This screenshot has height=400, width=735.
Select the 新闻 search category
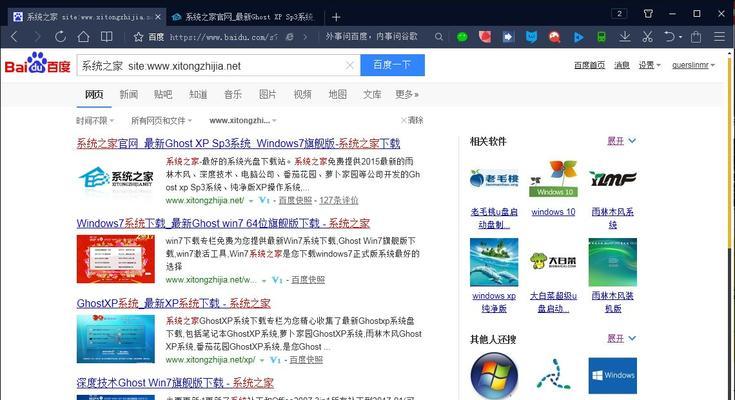point(128,94)
